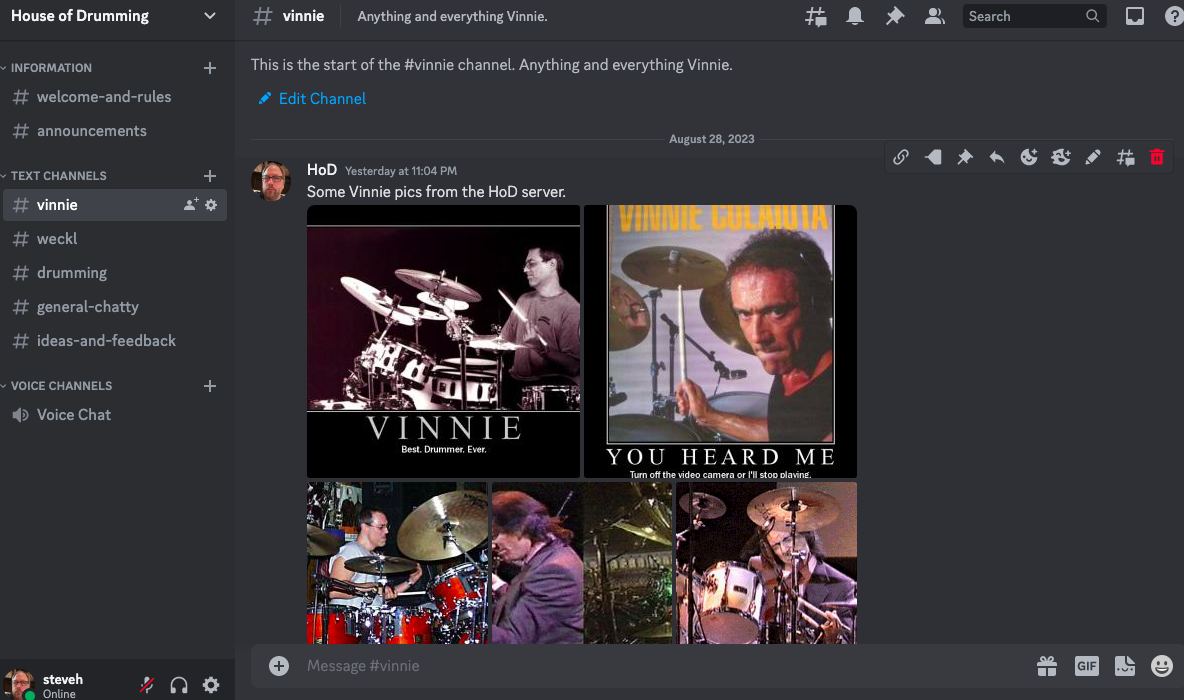The width and height of the screenshot is (1184, 700).
Task: Copy message link with the chain icon
Action: [x=901, y=157]
